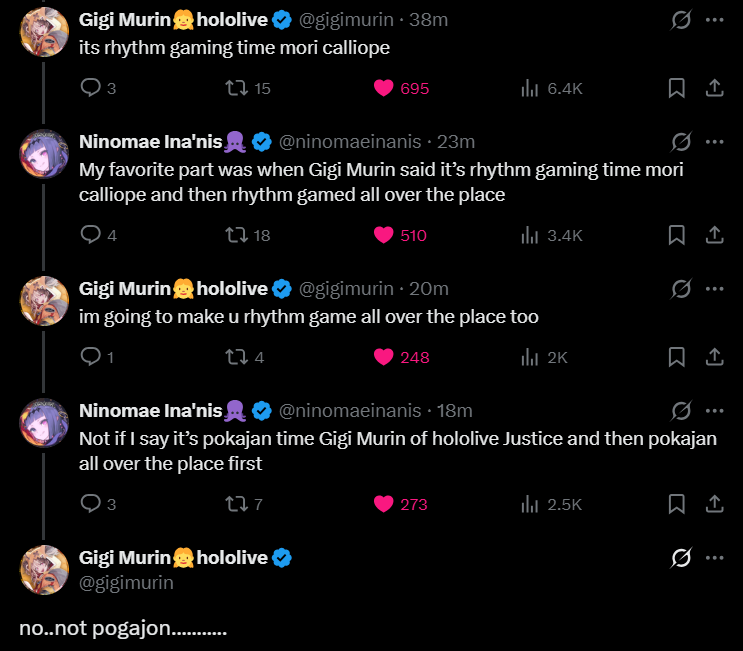Image resolution: width=743 pixels, height=651 pixels.
Task: Open @ninomaeinanis handle on 23m tweet
Action: point(350,142)
